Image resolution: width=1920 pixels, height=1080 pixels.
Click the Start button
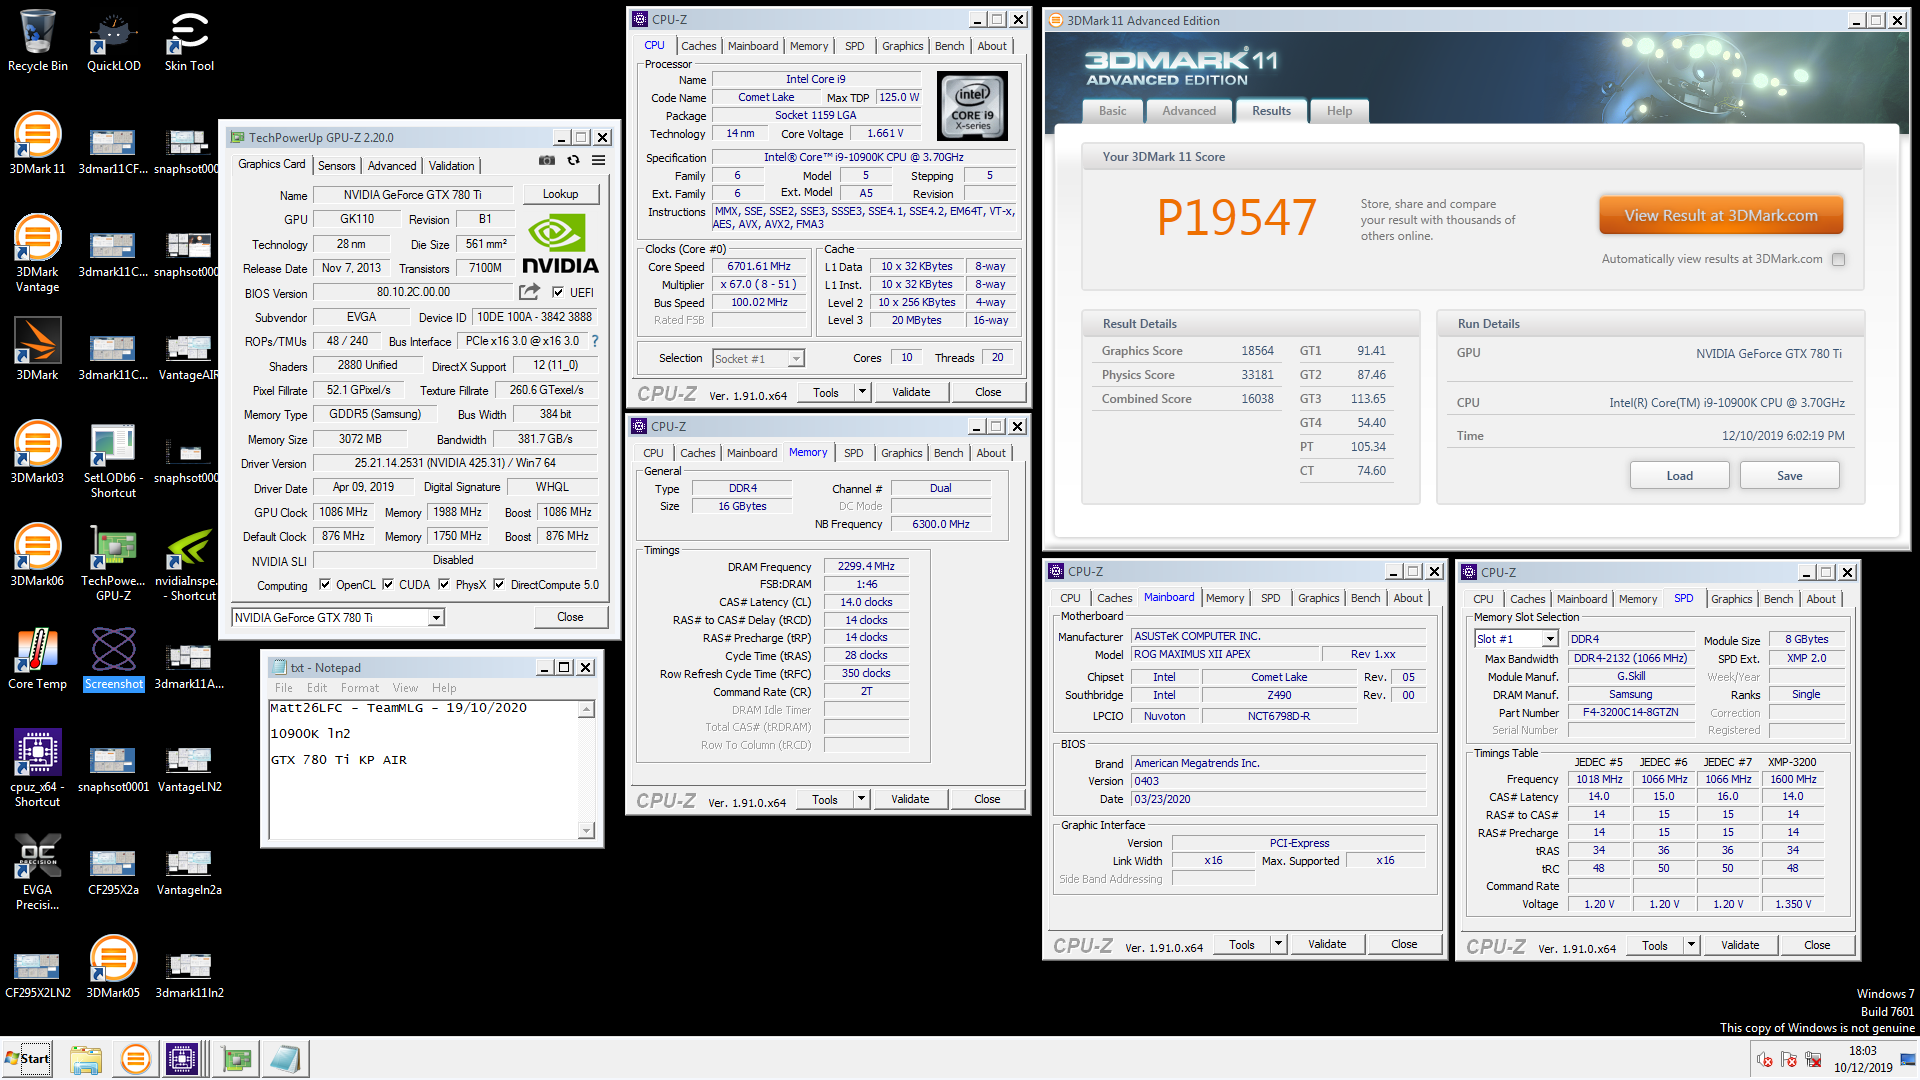pos(28,1059)
